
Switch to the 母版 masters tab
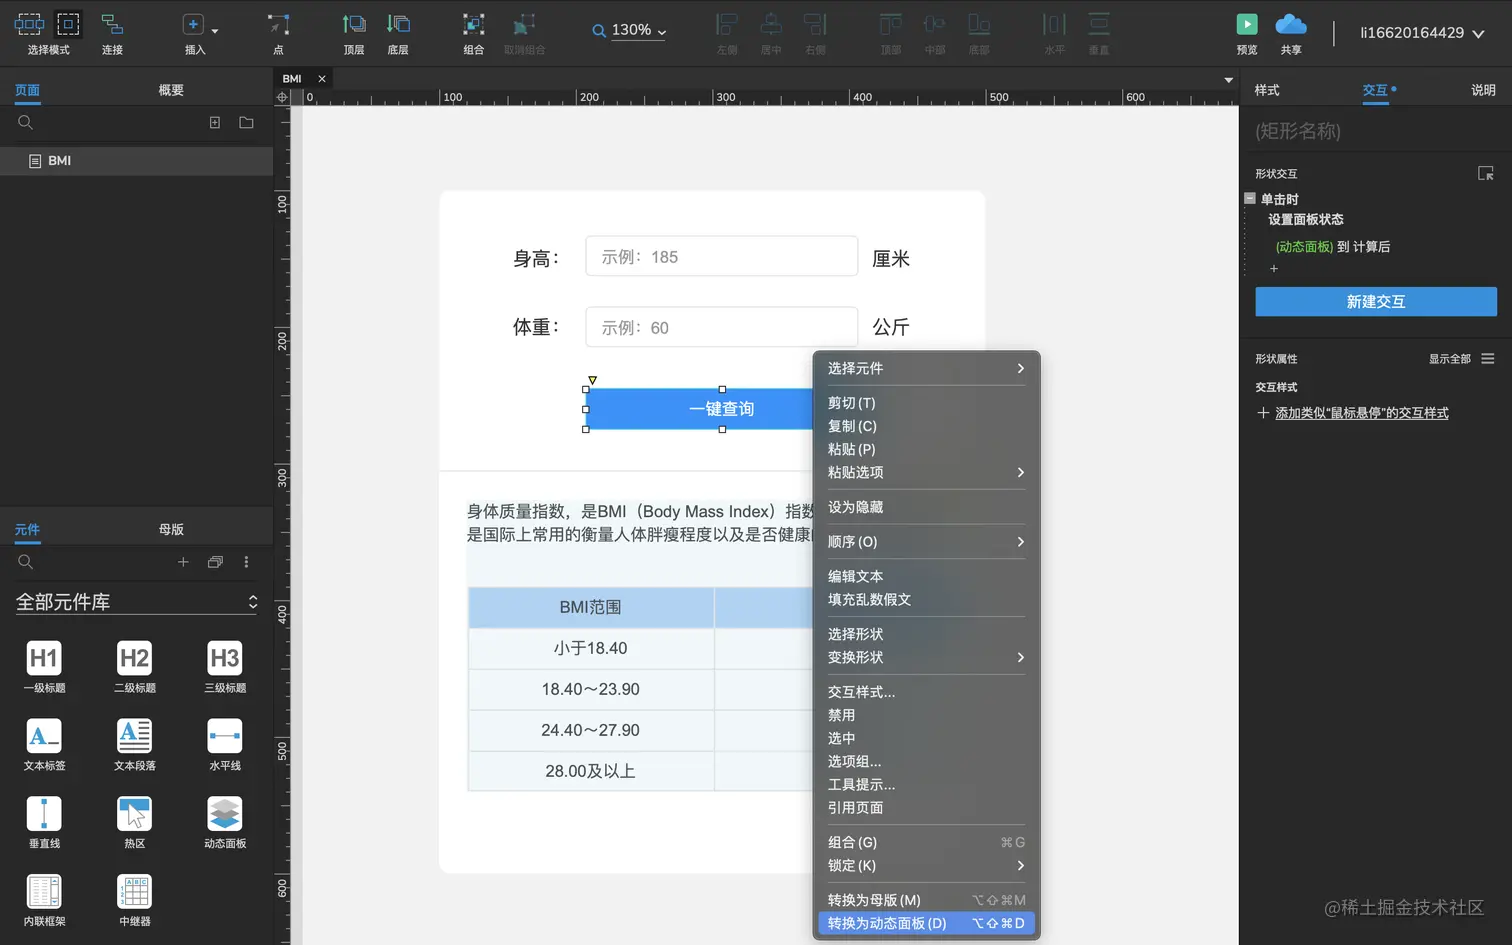(x=171, y=529)
